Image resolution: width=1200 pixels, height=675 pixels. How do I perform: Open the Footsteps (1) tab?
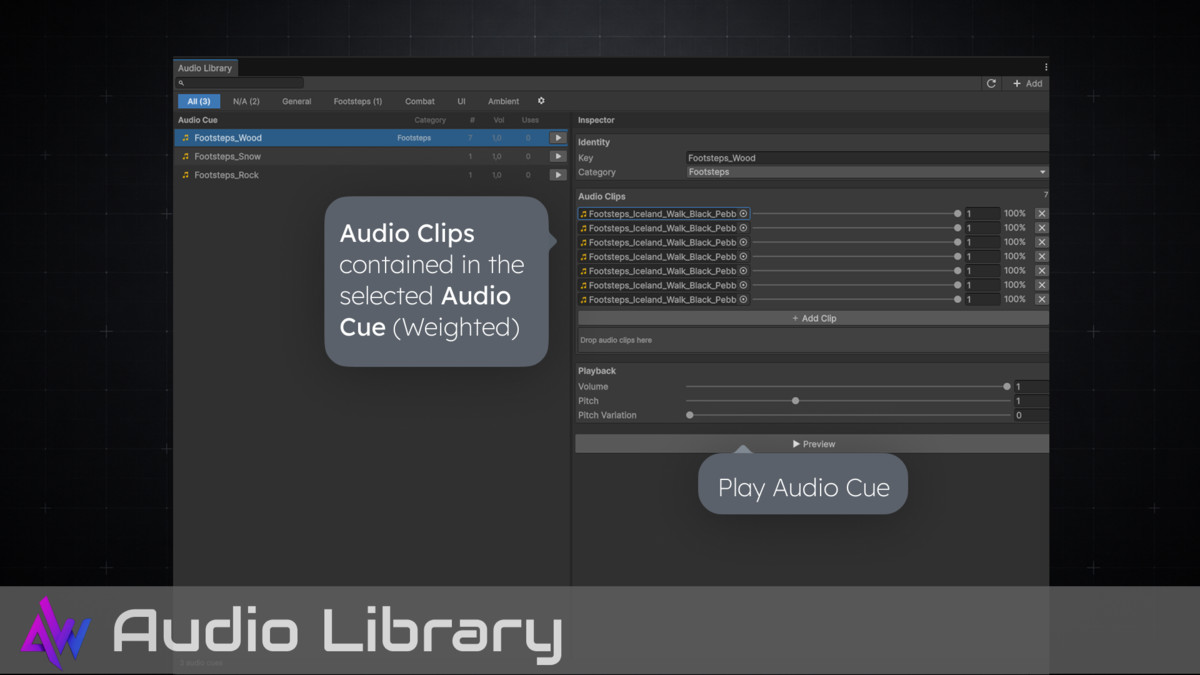click(x=358, y=101)
